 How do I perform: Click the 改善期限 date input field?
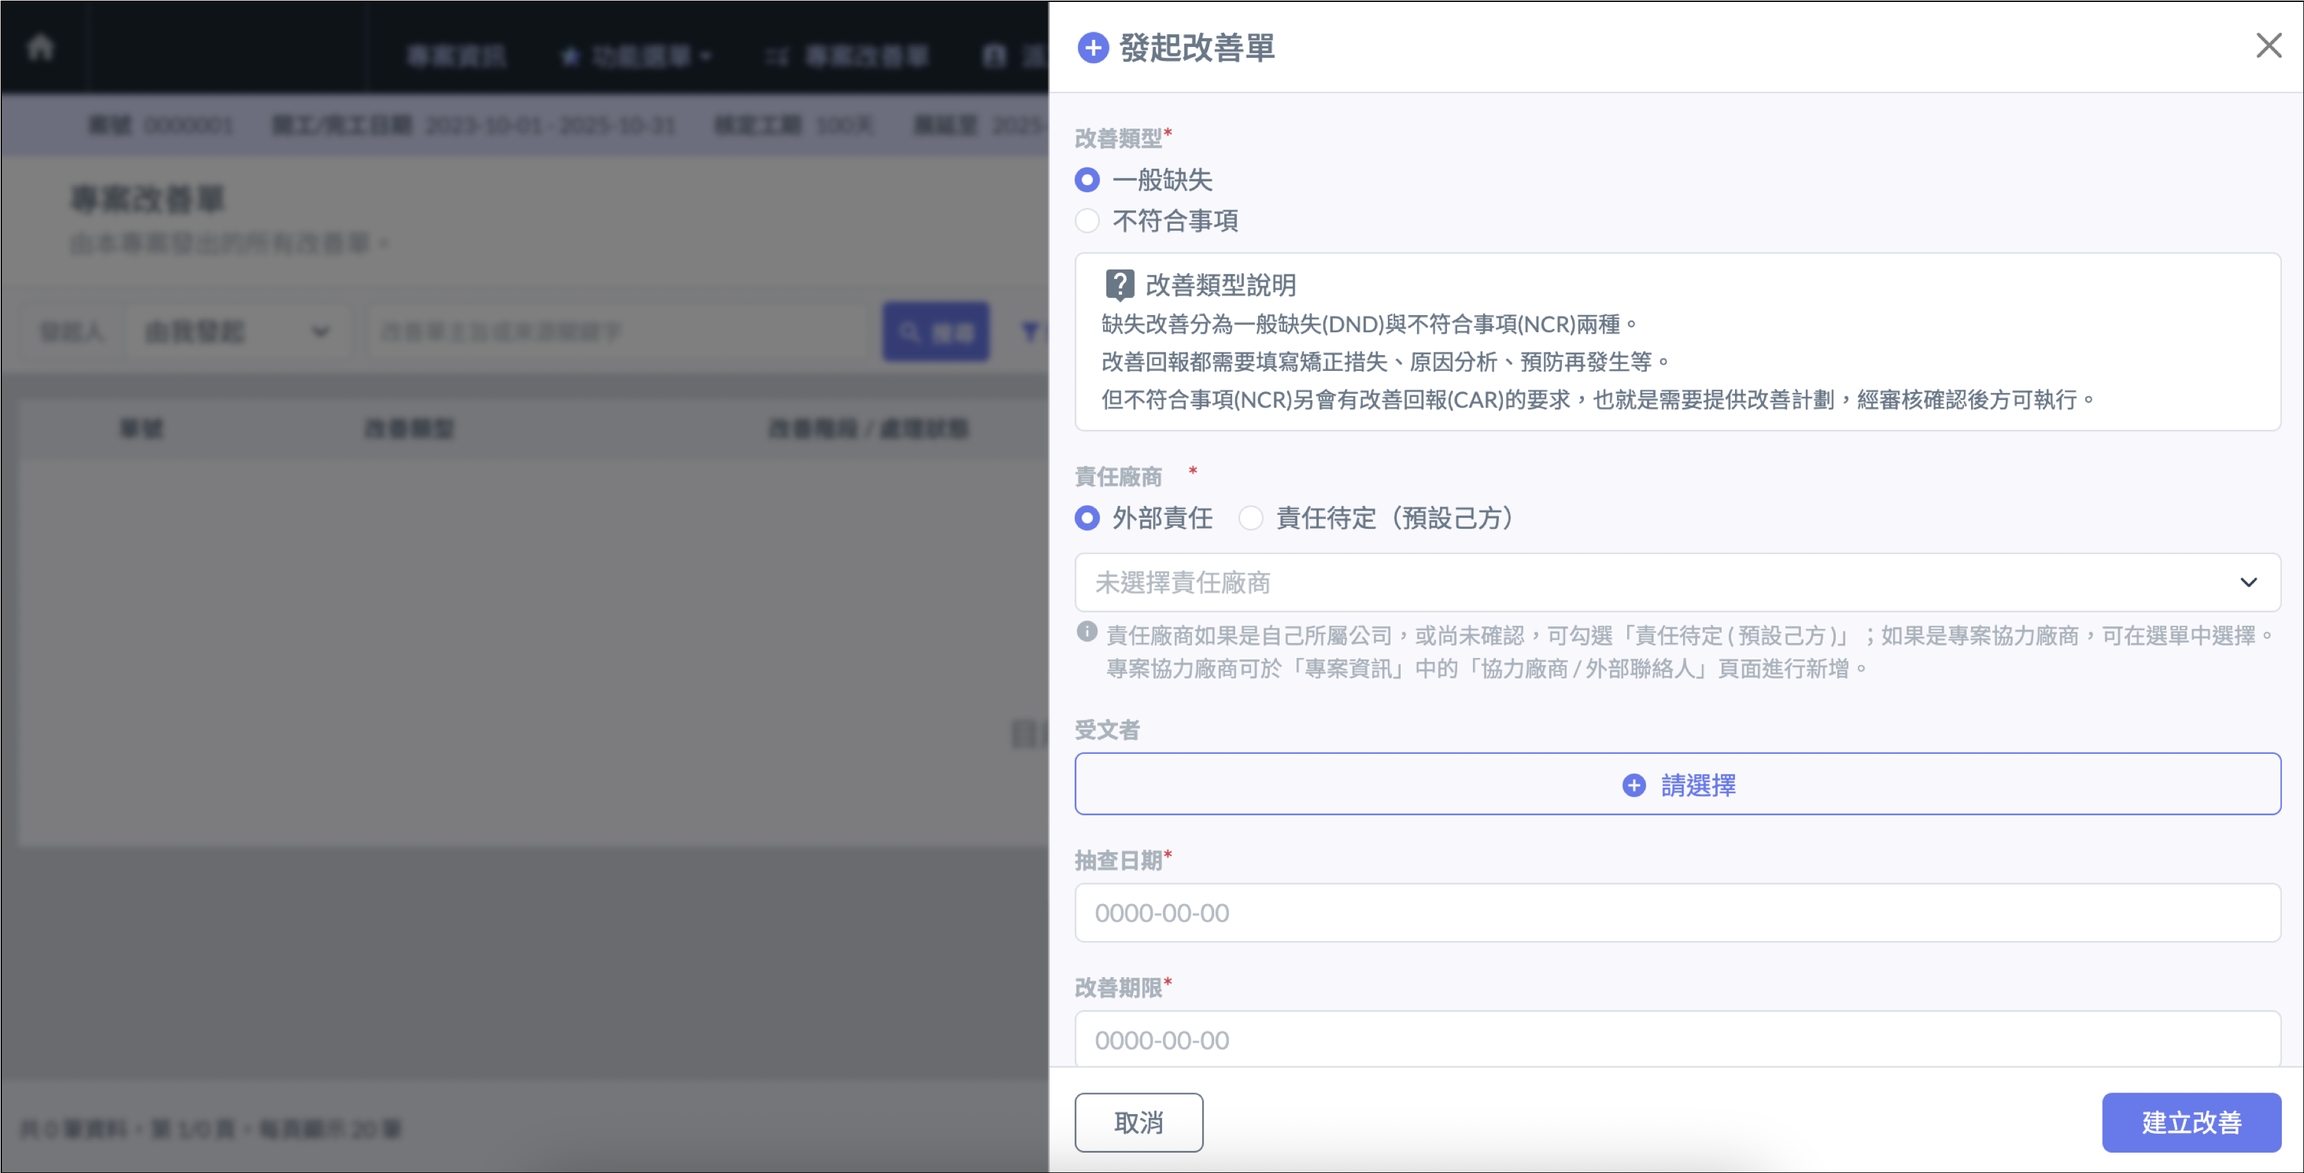(x=1677, y=1040)
